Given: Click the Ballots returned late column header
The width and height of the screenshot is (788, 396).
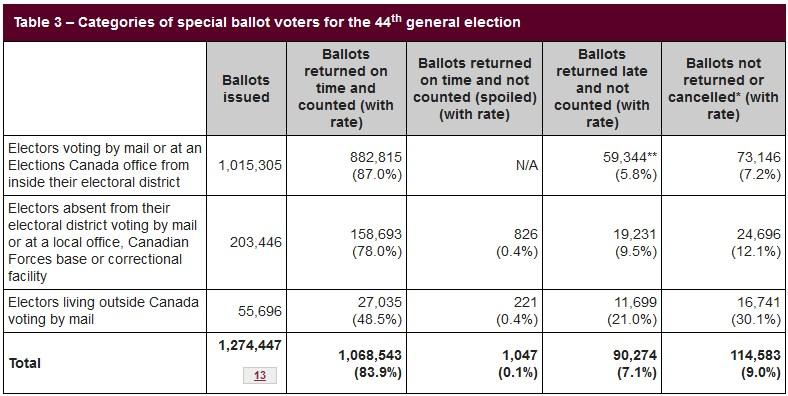Looking at the screenshot, I should (602, 88).
